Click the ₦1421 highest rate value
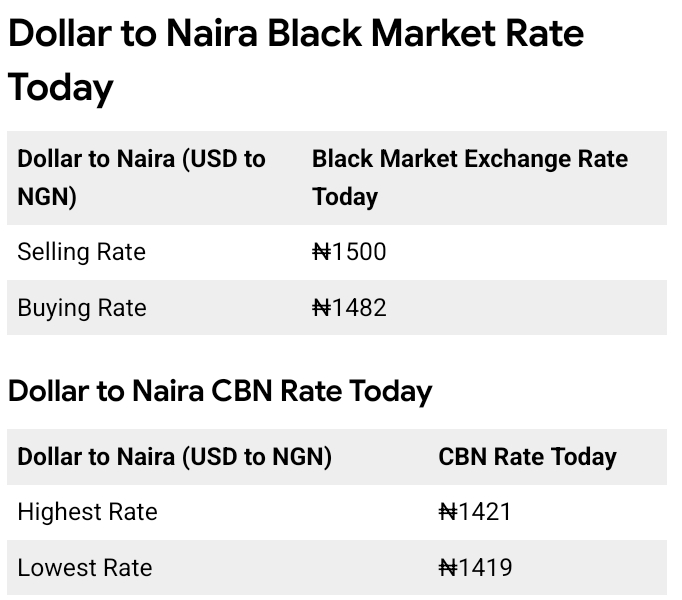This screenshot has width=682, height=600. pyautogui.click(x=475, y=512)
